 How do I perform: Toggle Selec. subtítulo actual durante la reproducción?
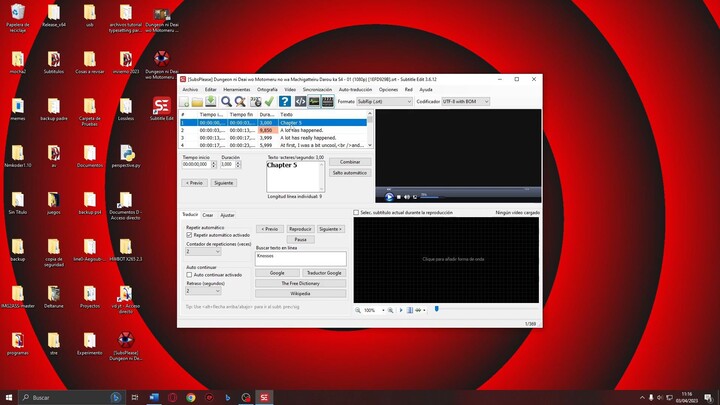coord(357,212)
